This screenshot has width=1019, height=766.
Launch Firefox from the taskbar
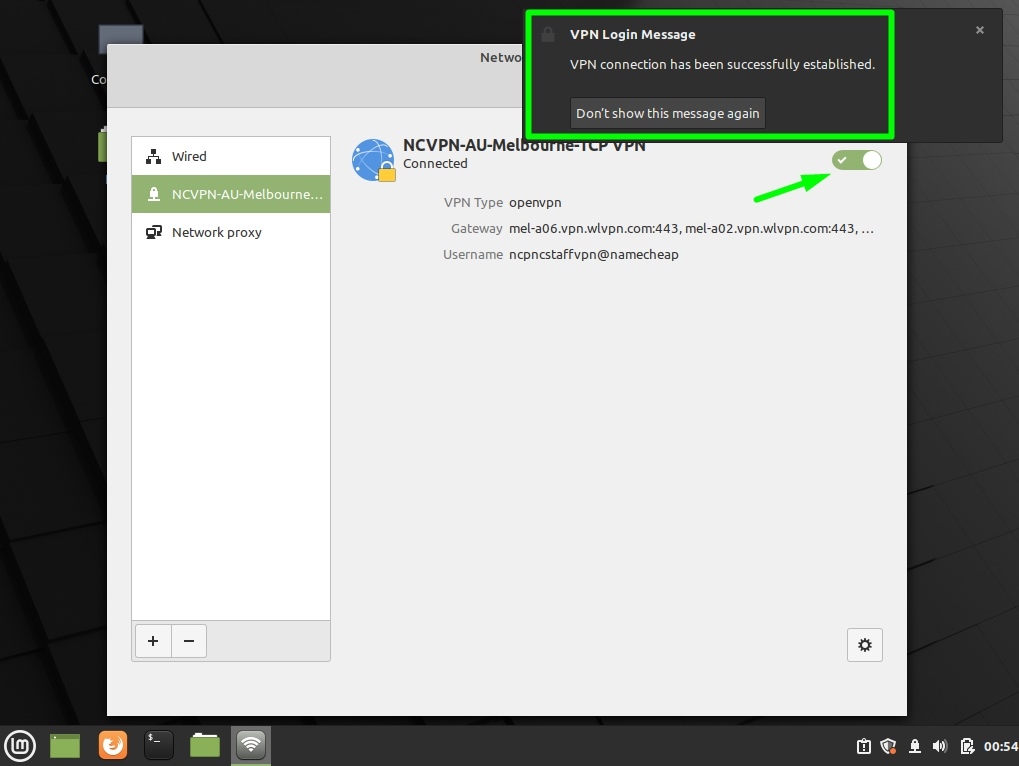point(112,745)
